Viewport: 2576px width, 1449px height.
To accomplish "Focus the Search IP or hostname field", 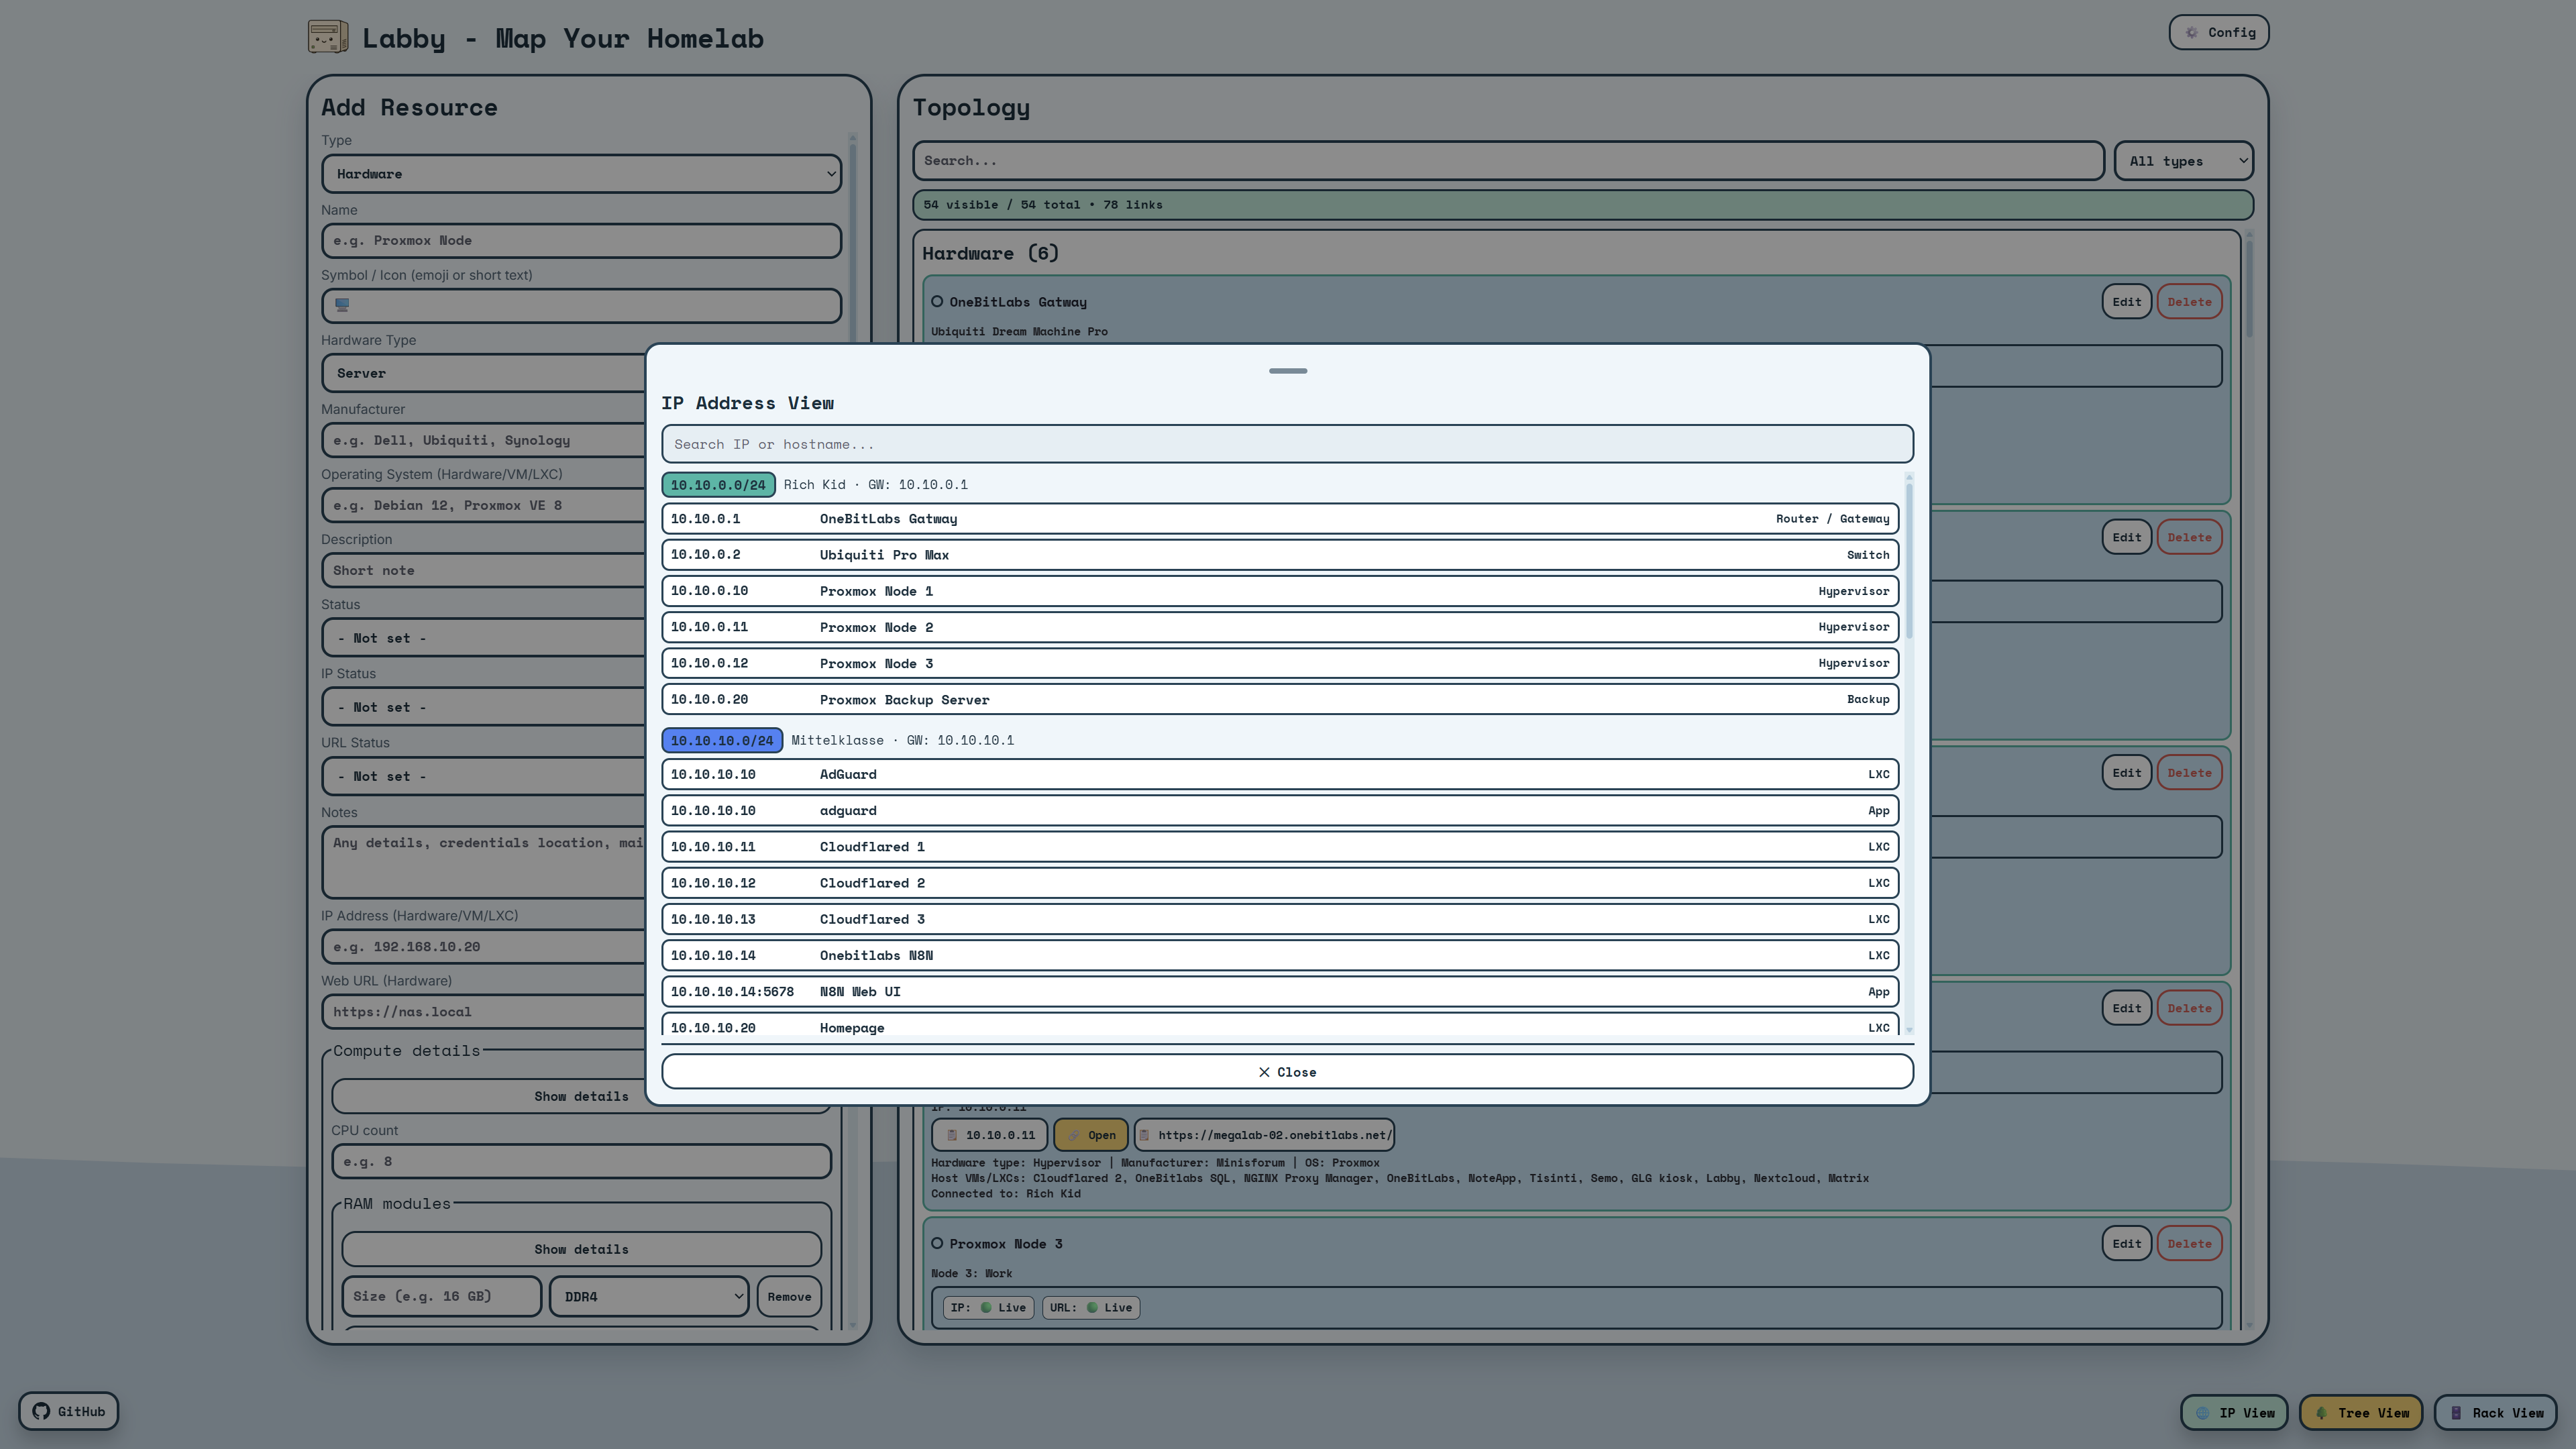I will pyautogui.click(x=1287, y=444).
